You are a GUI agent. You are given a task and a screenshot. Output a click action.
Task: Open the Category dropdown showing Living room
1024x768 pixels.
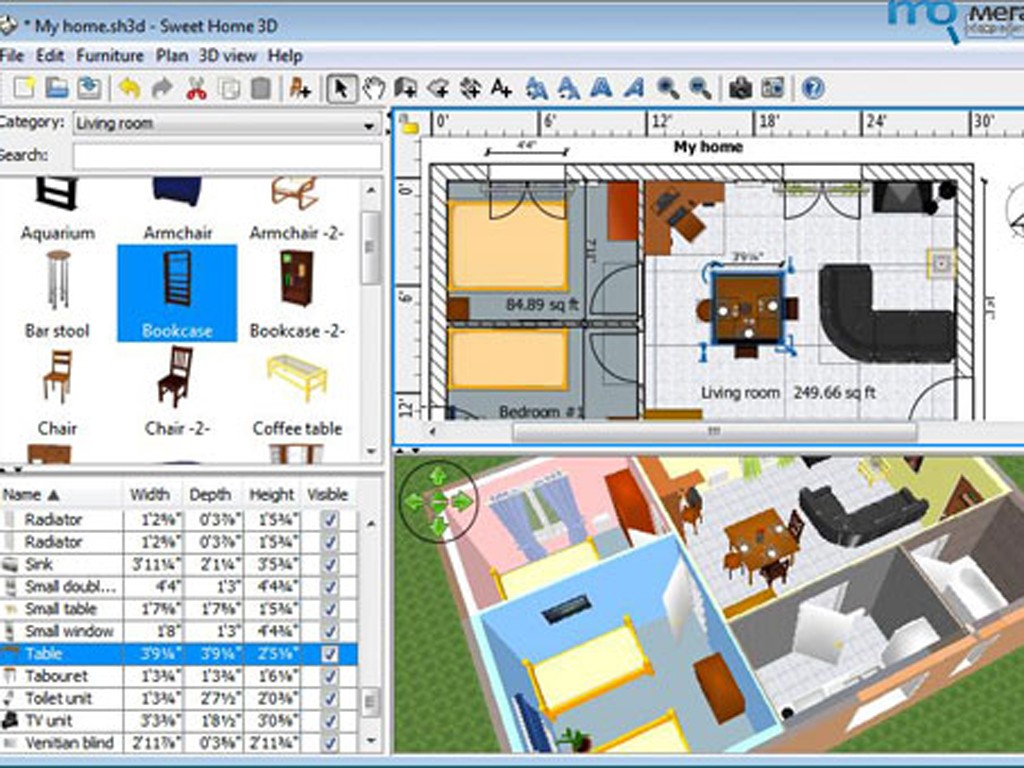click(227, 123)
